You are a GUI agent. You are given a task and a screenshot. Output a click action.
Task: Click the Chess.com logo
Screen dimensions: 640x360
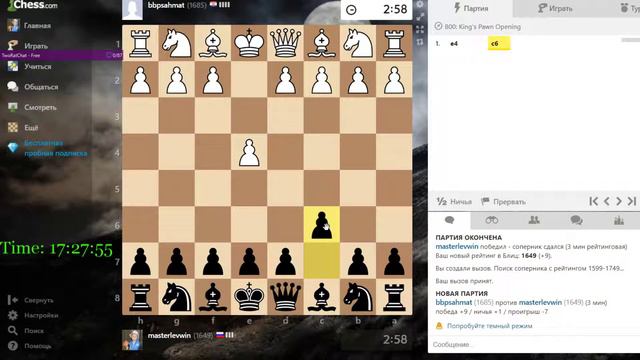33,5
